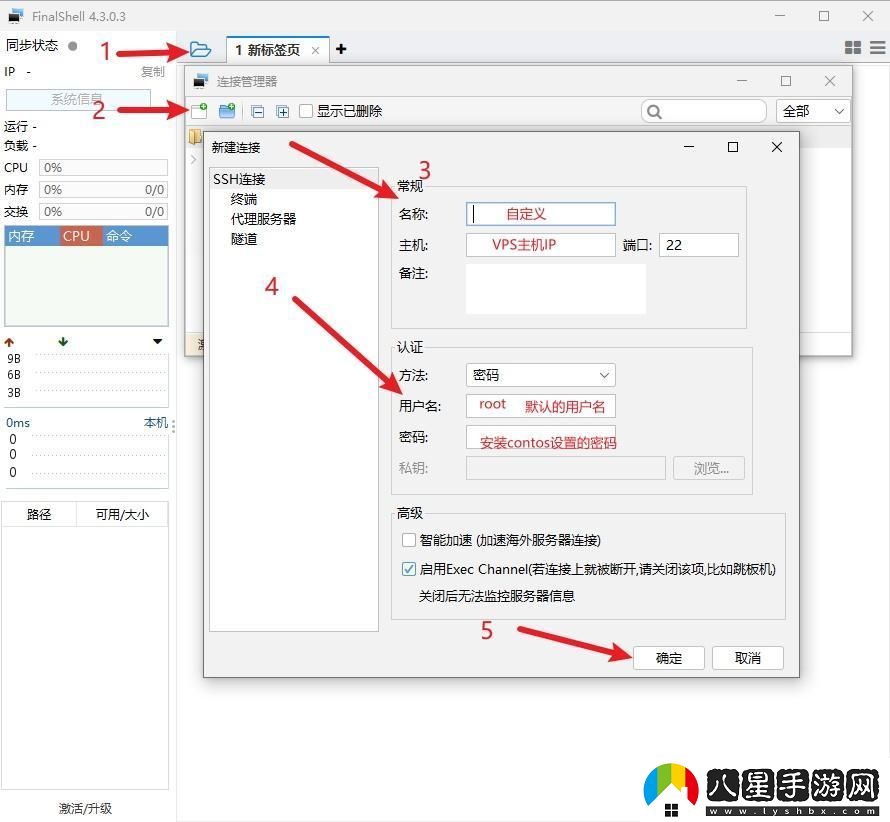Click the 路径 column header
Image resolution: width=890 pixels, height=822 pixels.
click(39, 514)
